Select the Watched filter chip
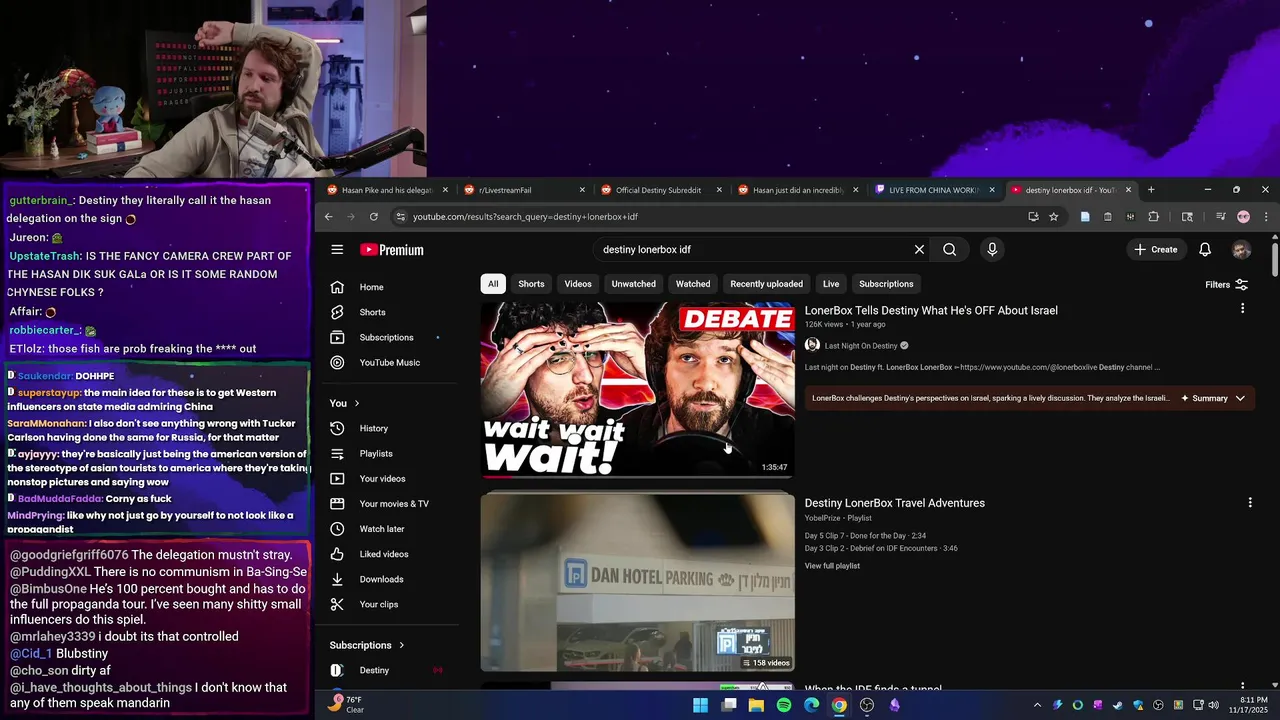This screenshot has height=720, width=1280. (x=693, y=284)
